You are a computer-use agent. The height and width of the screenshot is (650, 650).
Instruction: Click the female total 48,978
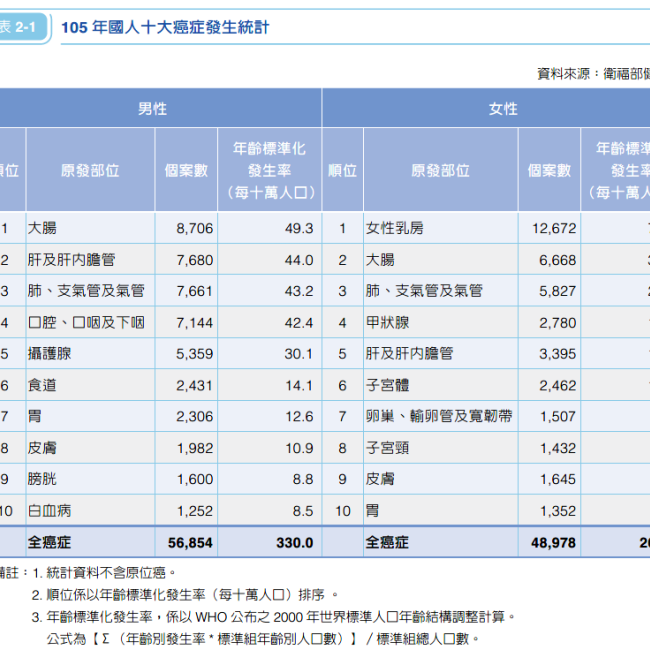point(553,543)
